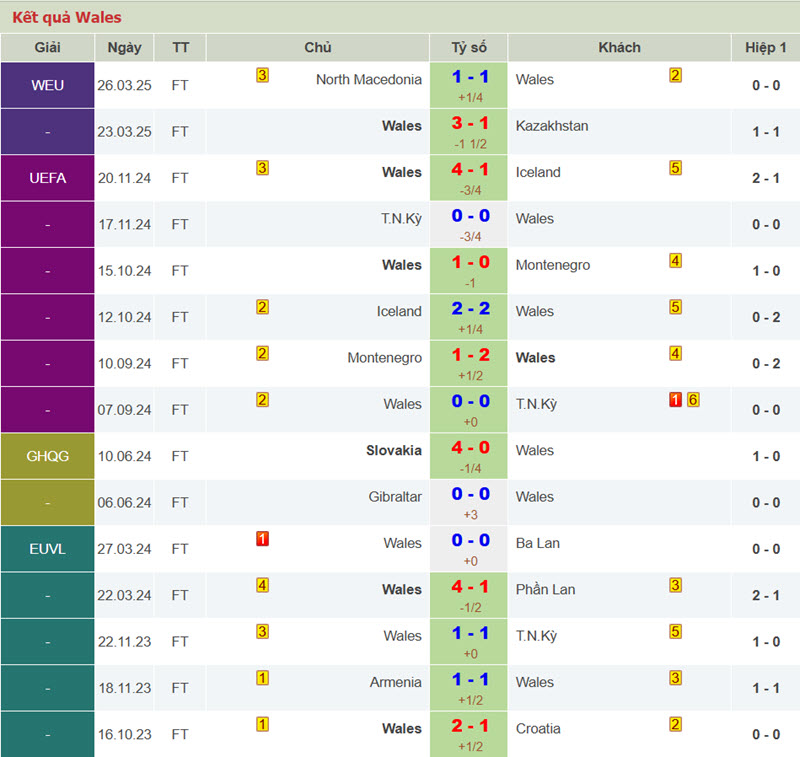Click the yellow card 3 icon beside Wales on 18.11.23
This screenshot has height=757, width=800.
(675, 678)
